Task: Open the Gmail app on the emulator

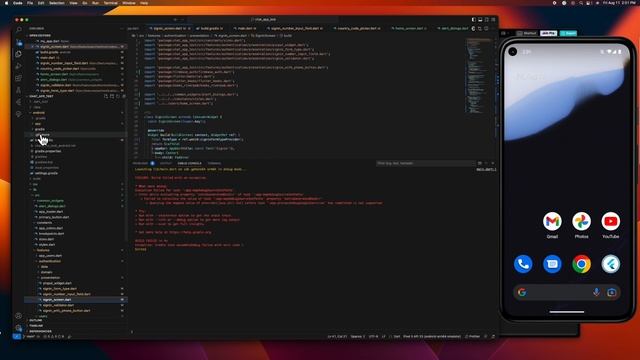Action: pos(552,222)
